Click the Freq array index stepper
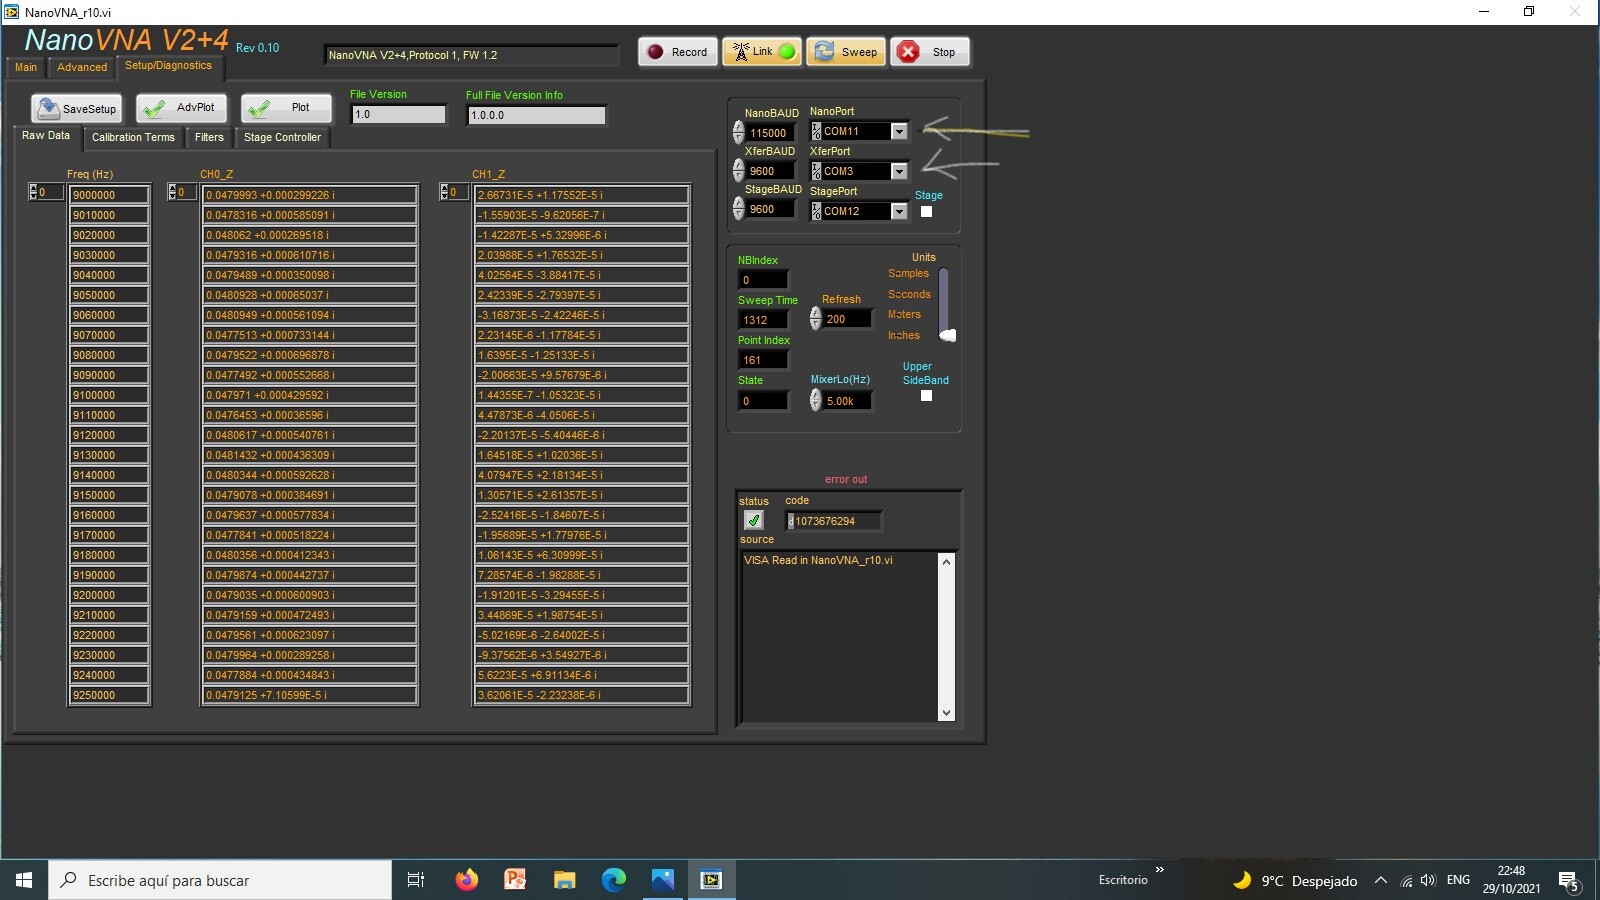1600x900 pixels. [x=33, y=192]
